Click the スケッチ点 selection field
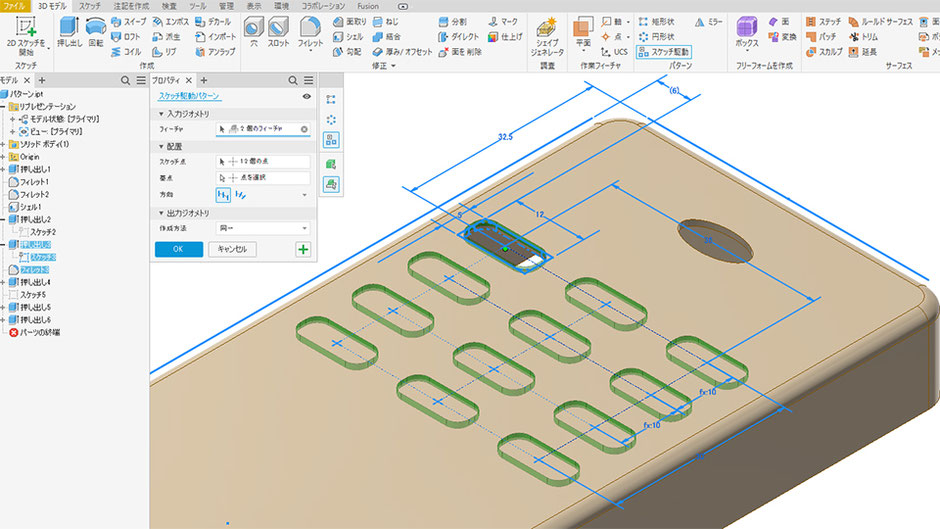940x529 pixels. (263, 162)
